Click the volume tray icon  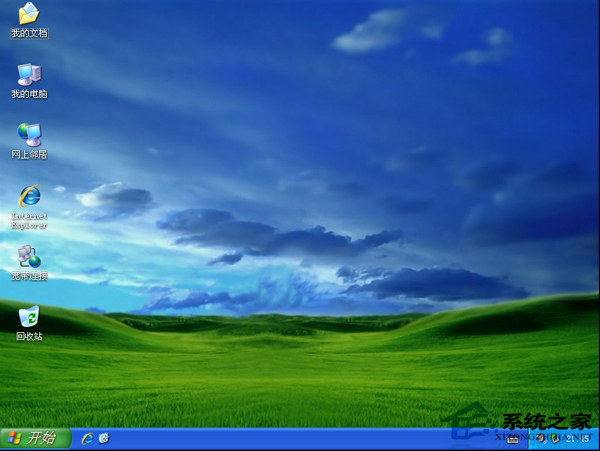541,439
